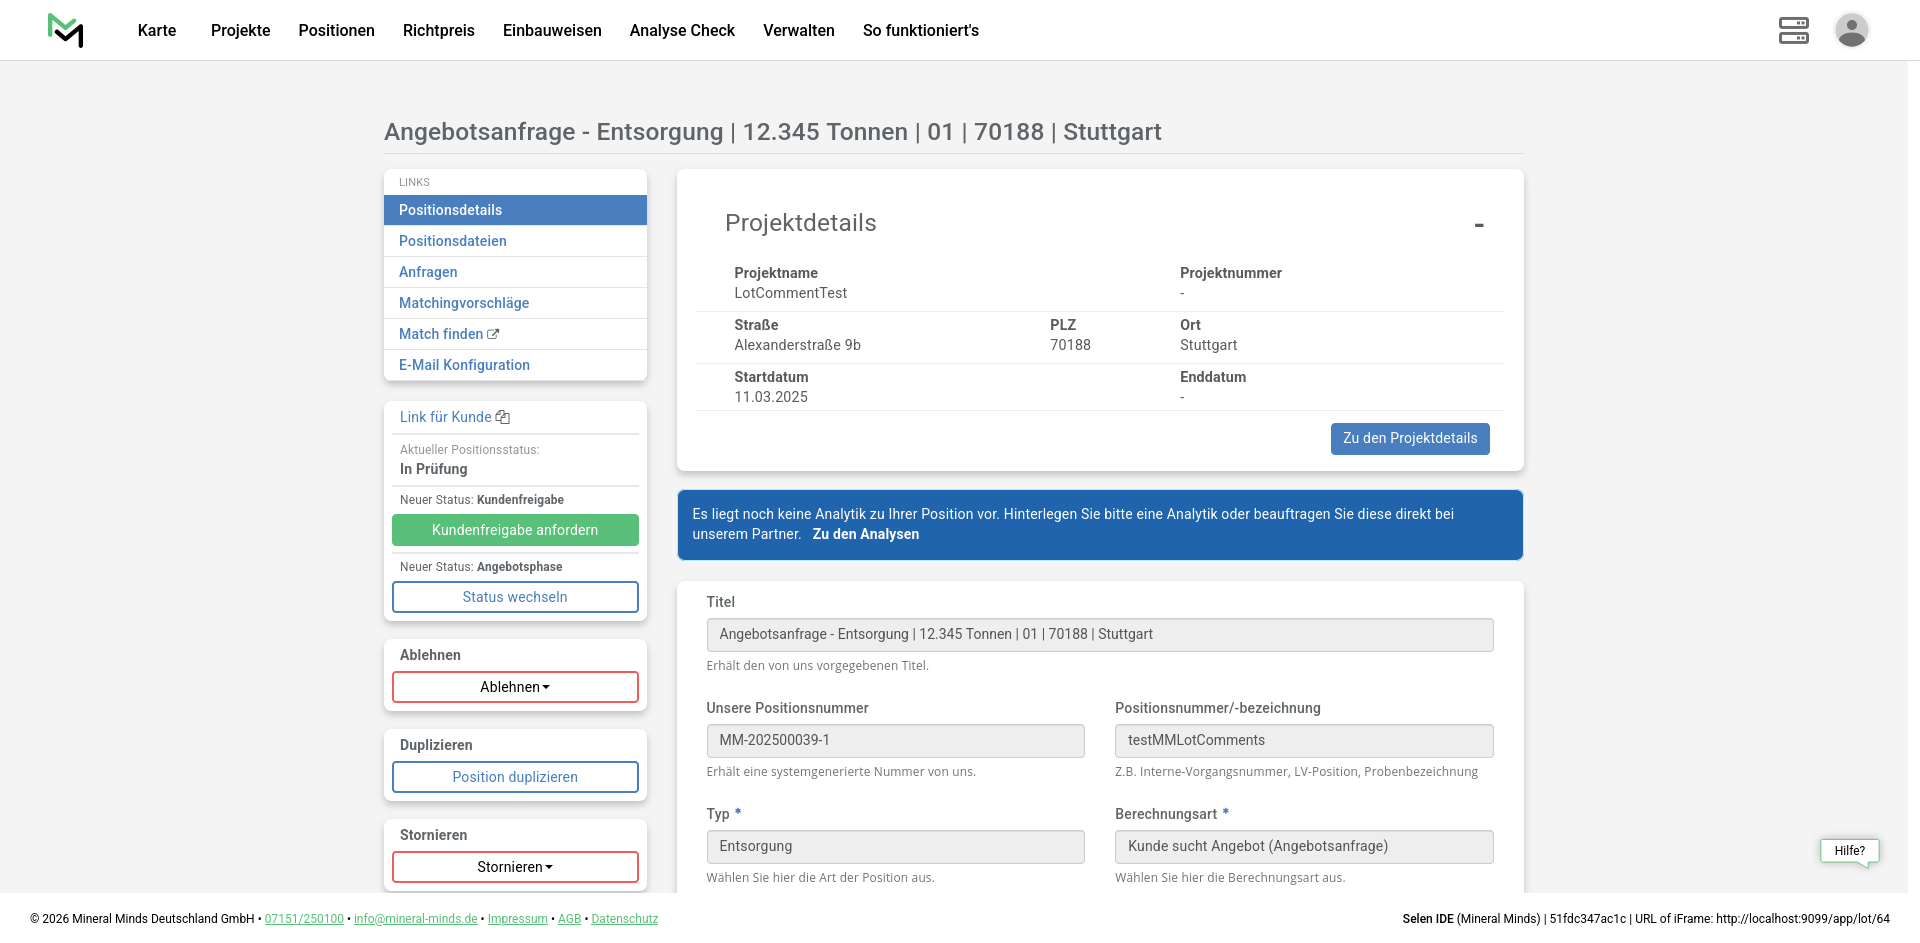Open the user profile avatar
This screenshot has height=943, width=1920.
[1851, 30]
